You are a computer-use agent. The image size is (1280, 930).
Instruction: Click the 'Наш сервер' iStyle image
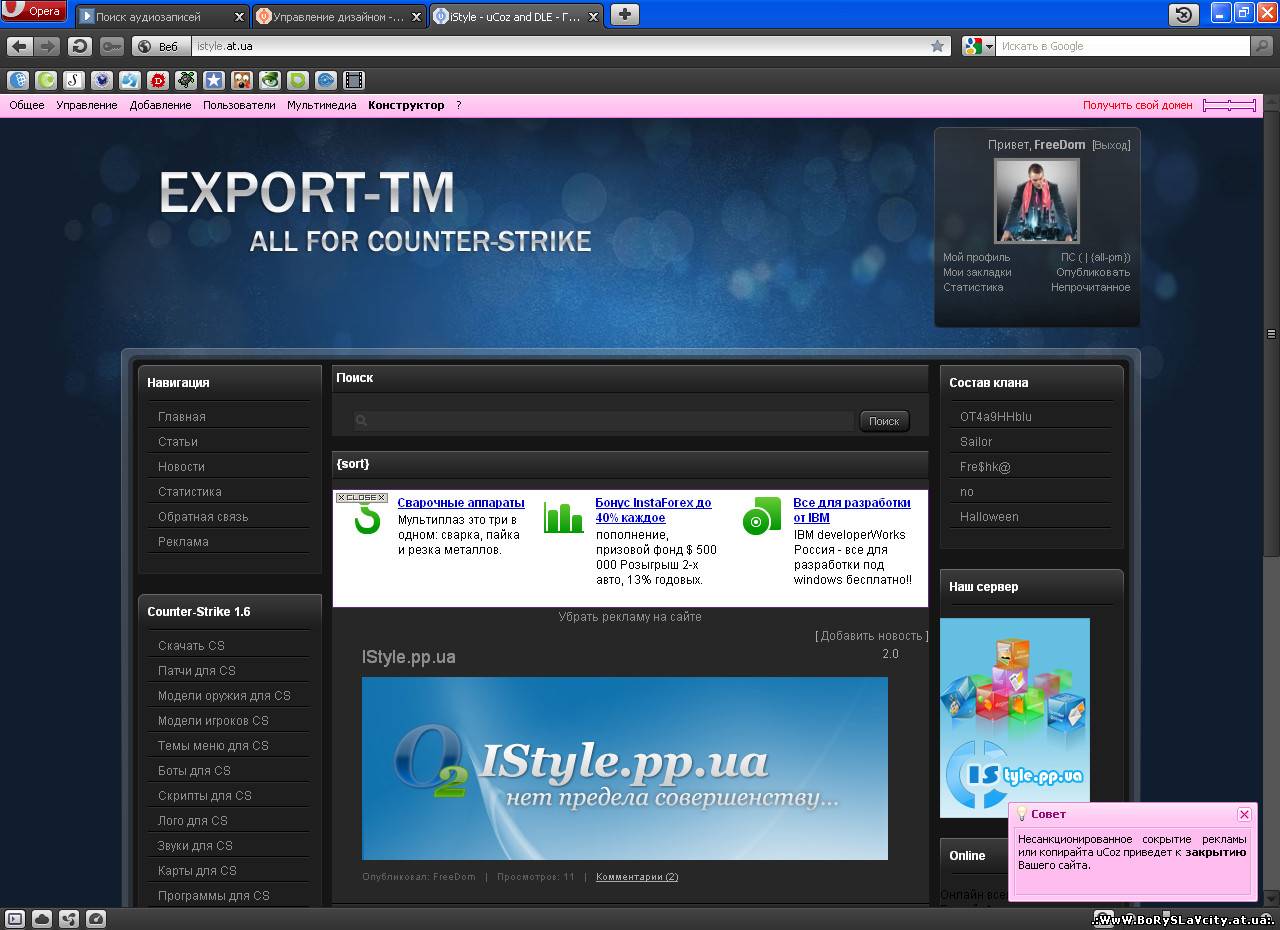tap(1015, 718)
